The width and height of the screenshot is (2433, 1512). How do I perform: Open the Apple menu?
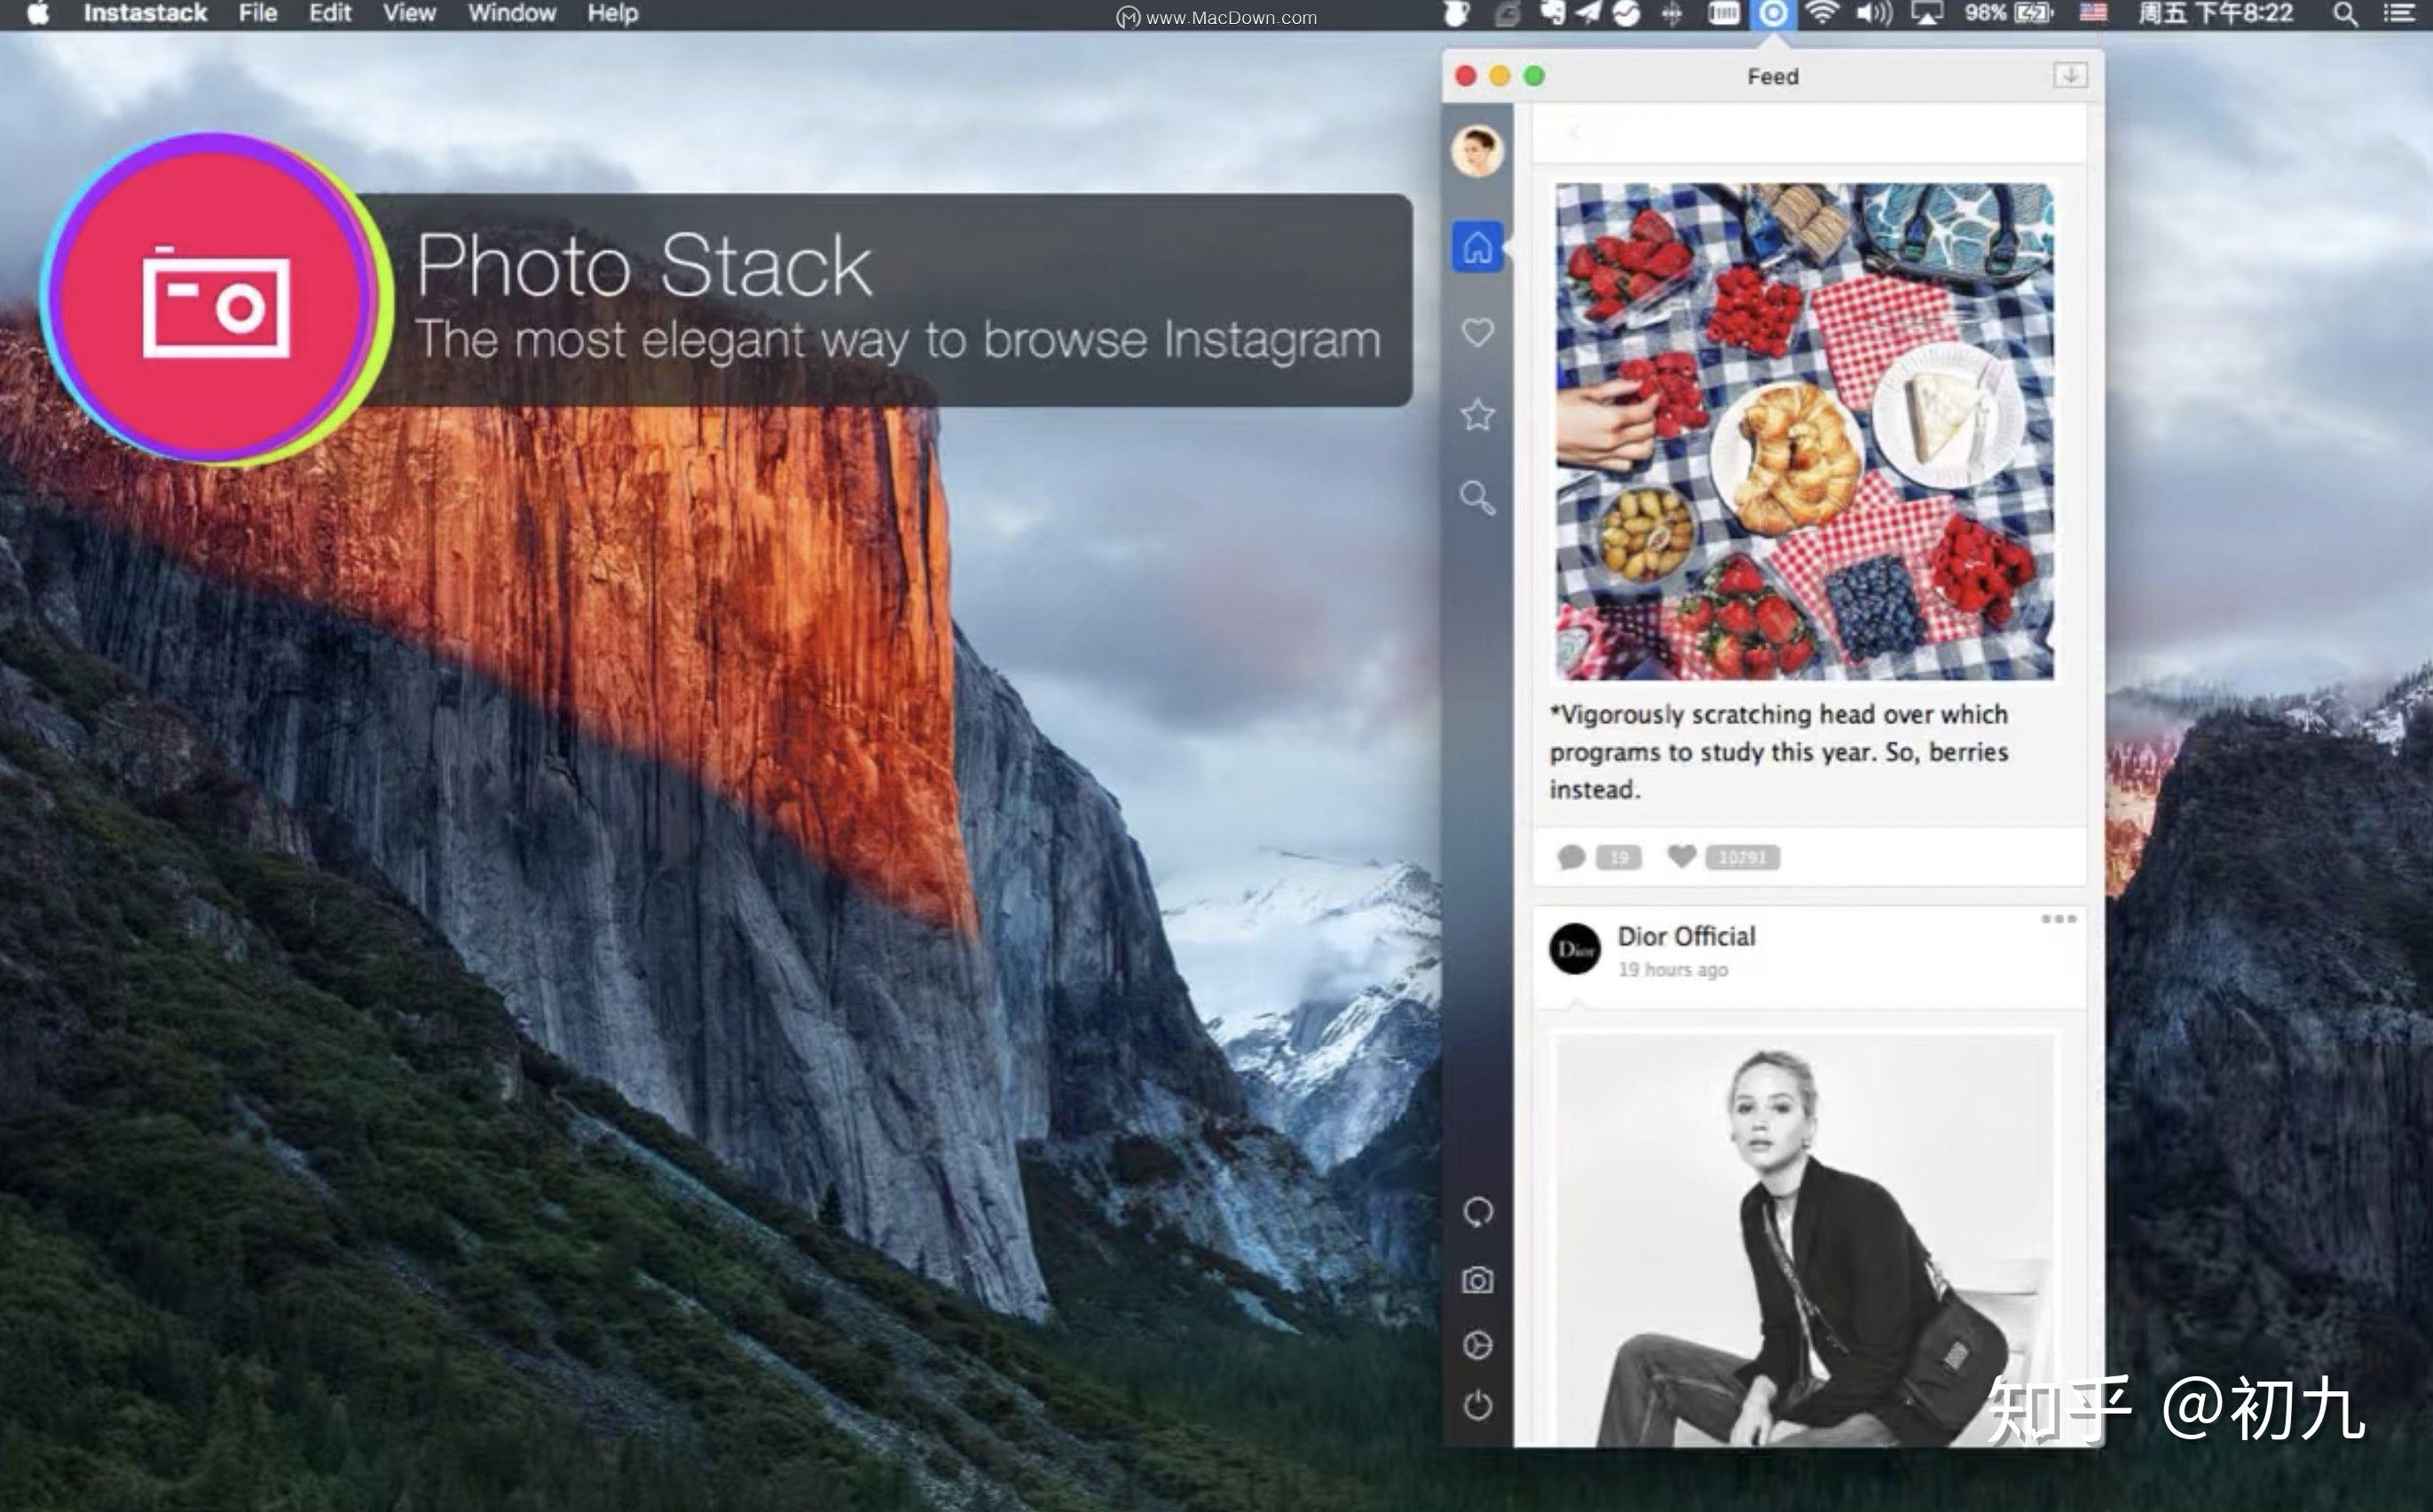pyautogui.click(x=37, y=14)
